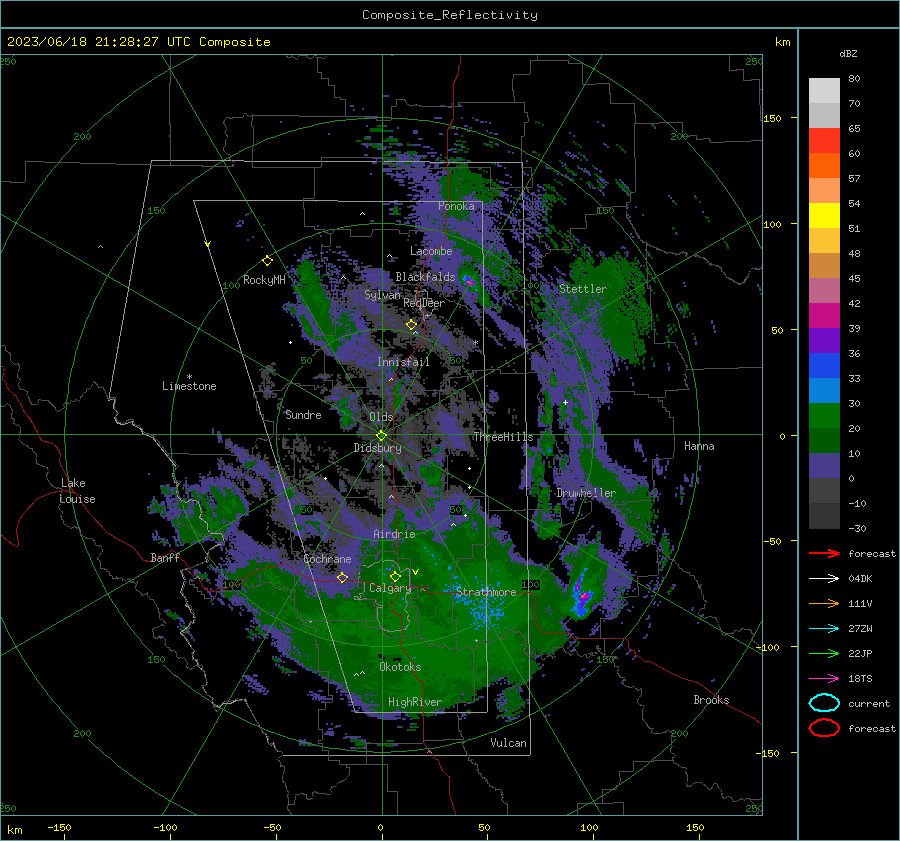Click the Vulcan town label
This screenshot has width=900, height=841.
509,743
